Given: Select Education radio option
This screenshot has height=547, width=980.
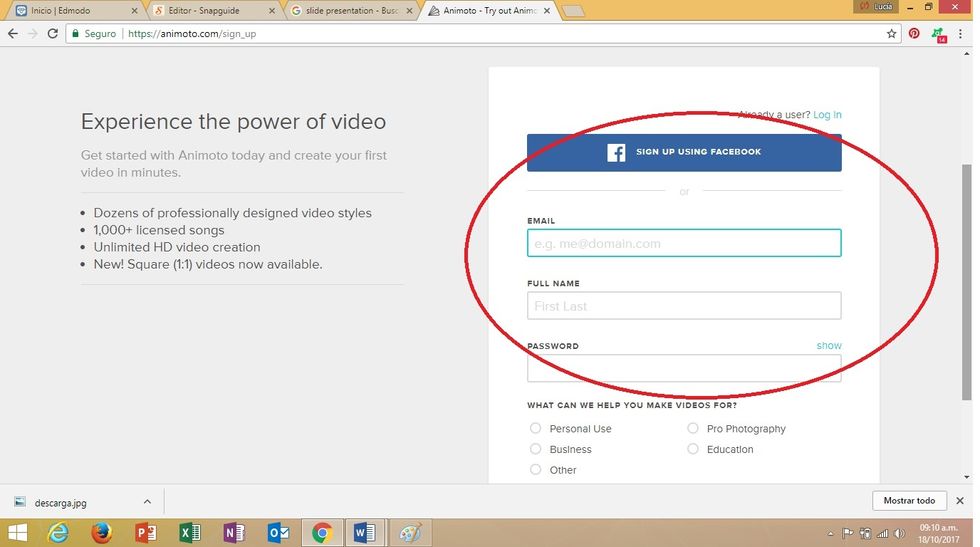Looking at the screenshot, I should tap(692, 449).
